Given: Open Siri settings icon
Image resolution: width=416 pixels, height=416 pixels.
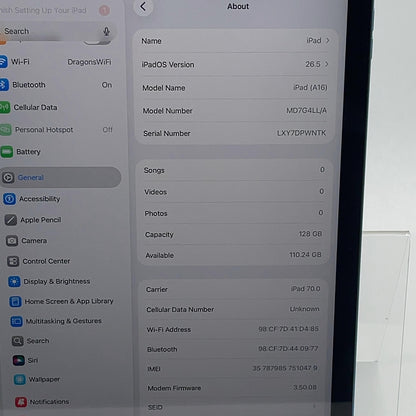Looking at the screenshot, I should coord(19,360).
